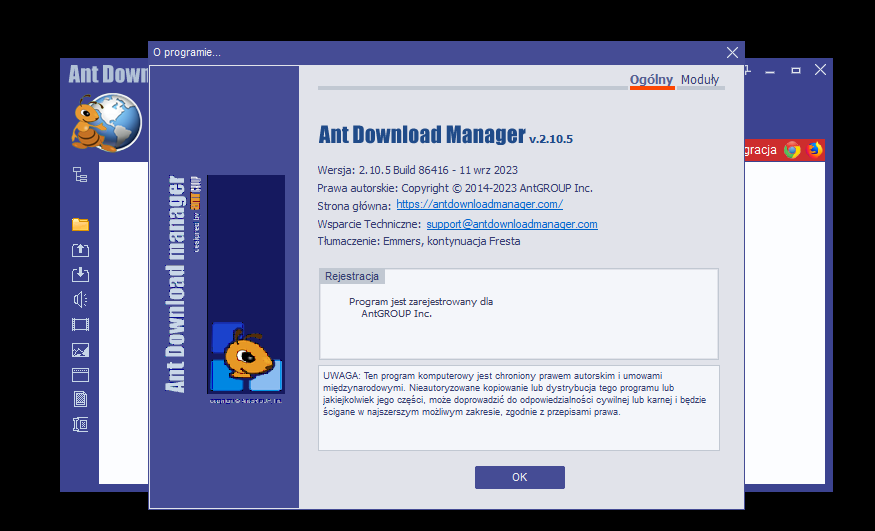Open the antdownloadmanager.com homepage link

pos(479,204)
